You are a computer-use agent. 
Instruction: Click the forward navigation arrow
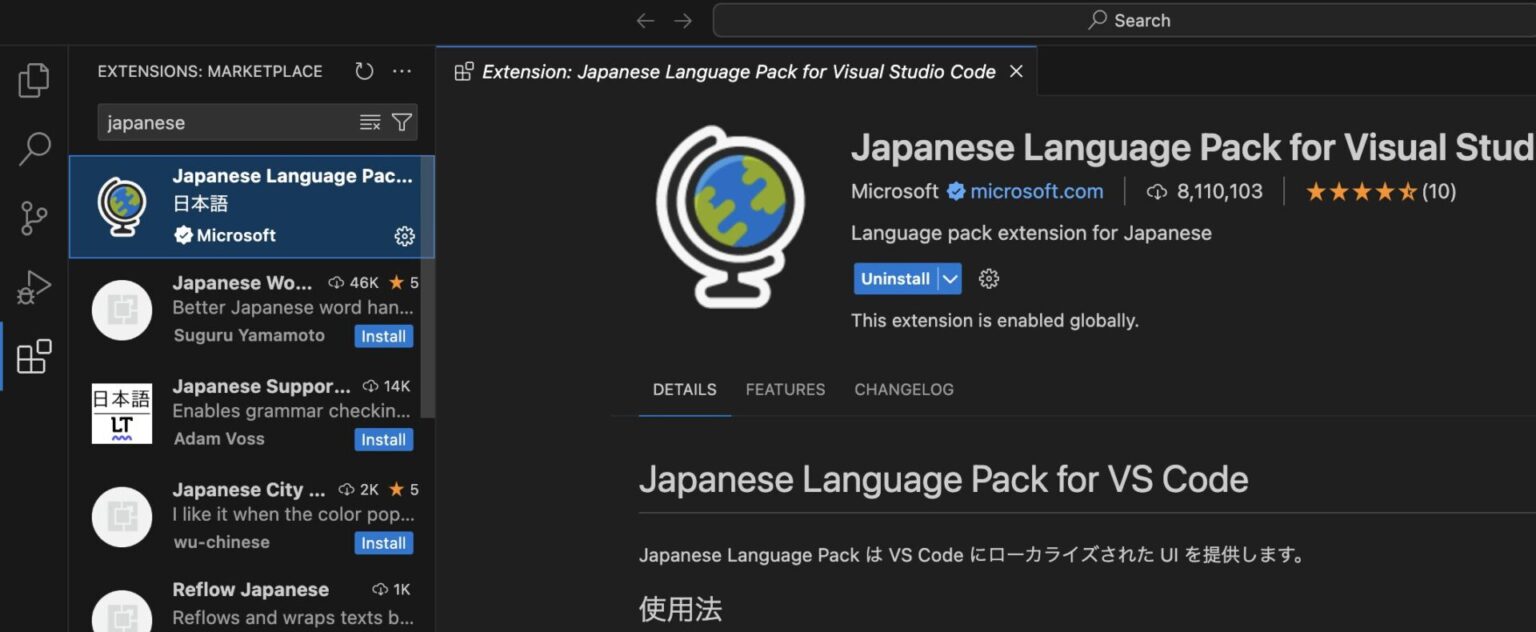pyautogui.click(x=683, y=19)
